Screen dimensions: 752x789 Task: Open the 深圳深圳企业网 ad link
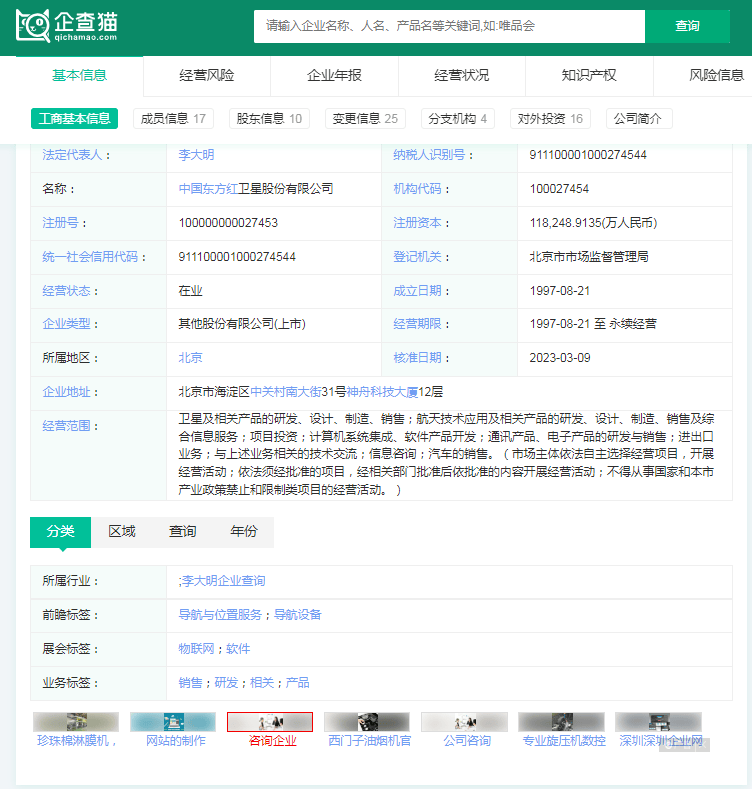pyautogui.click(x=661, y=741)
